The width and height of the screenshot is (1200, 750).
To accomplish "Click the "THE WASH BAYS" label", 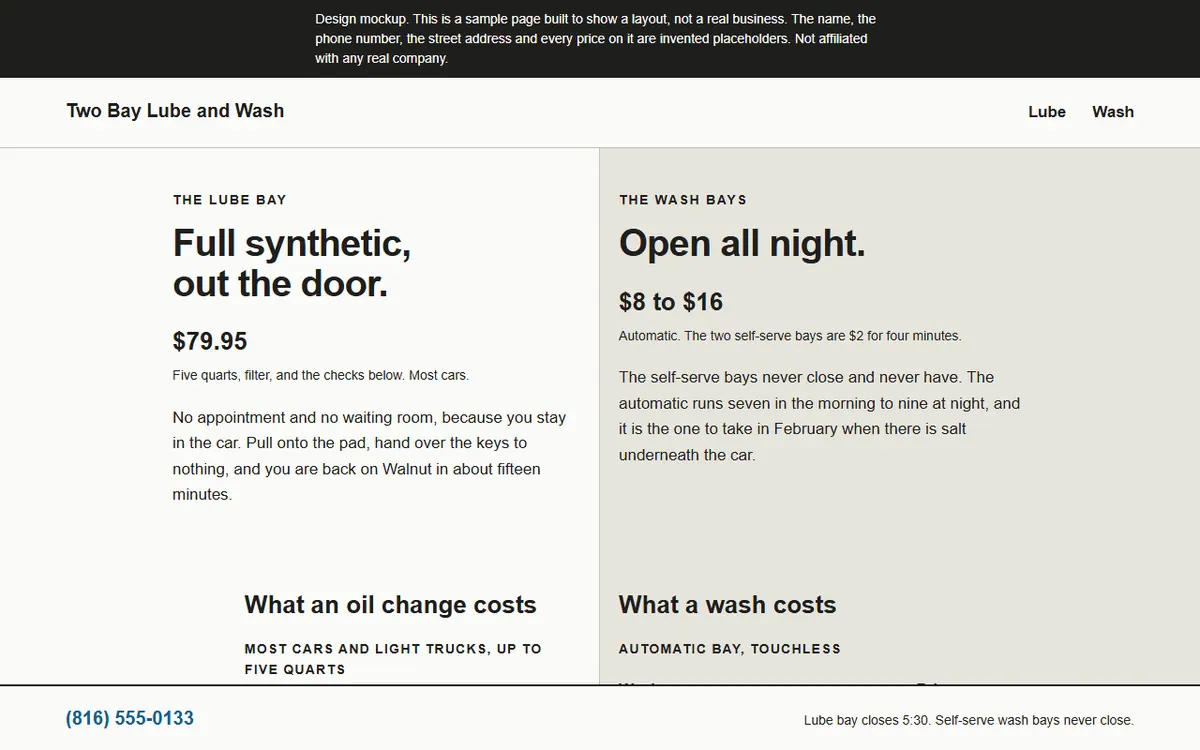I will click(683, 200).
